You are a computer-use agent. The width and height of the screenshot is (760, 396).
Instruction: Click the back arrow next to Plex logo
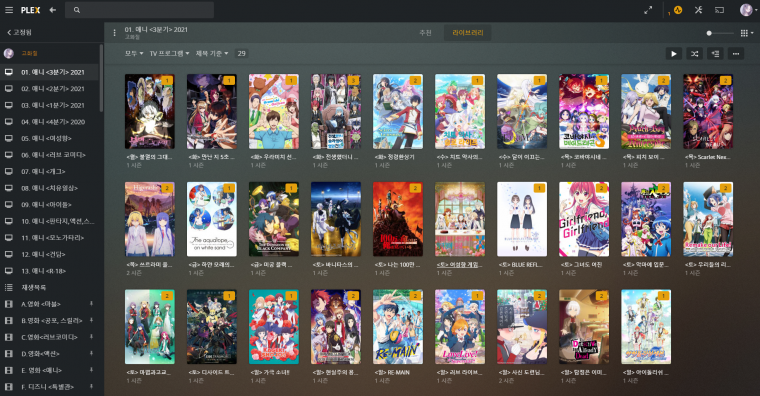(x=53, y=10)
